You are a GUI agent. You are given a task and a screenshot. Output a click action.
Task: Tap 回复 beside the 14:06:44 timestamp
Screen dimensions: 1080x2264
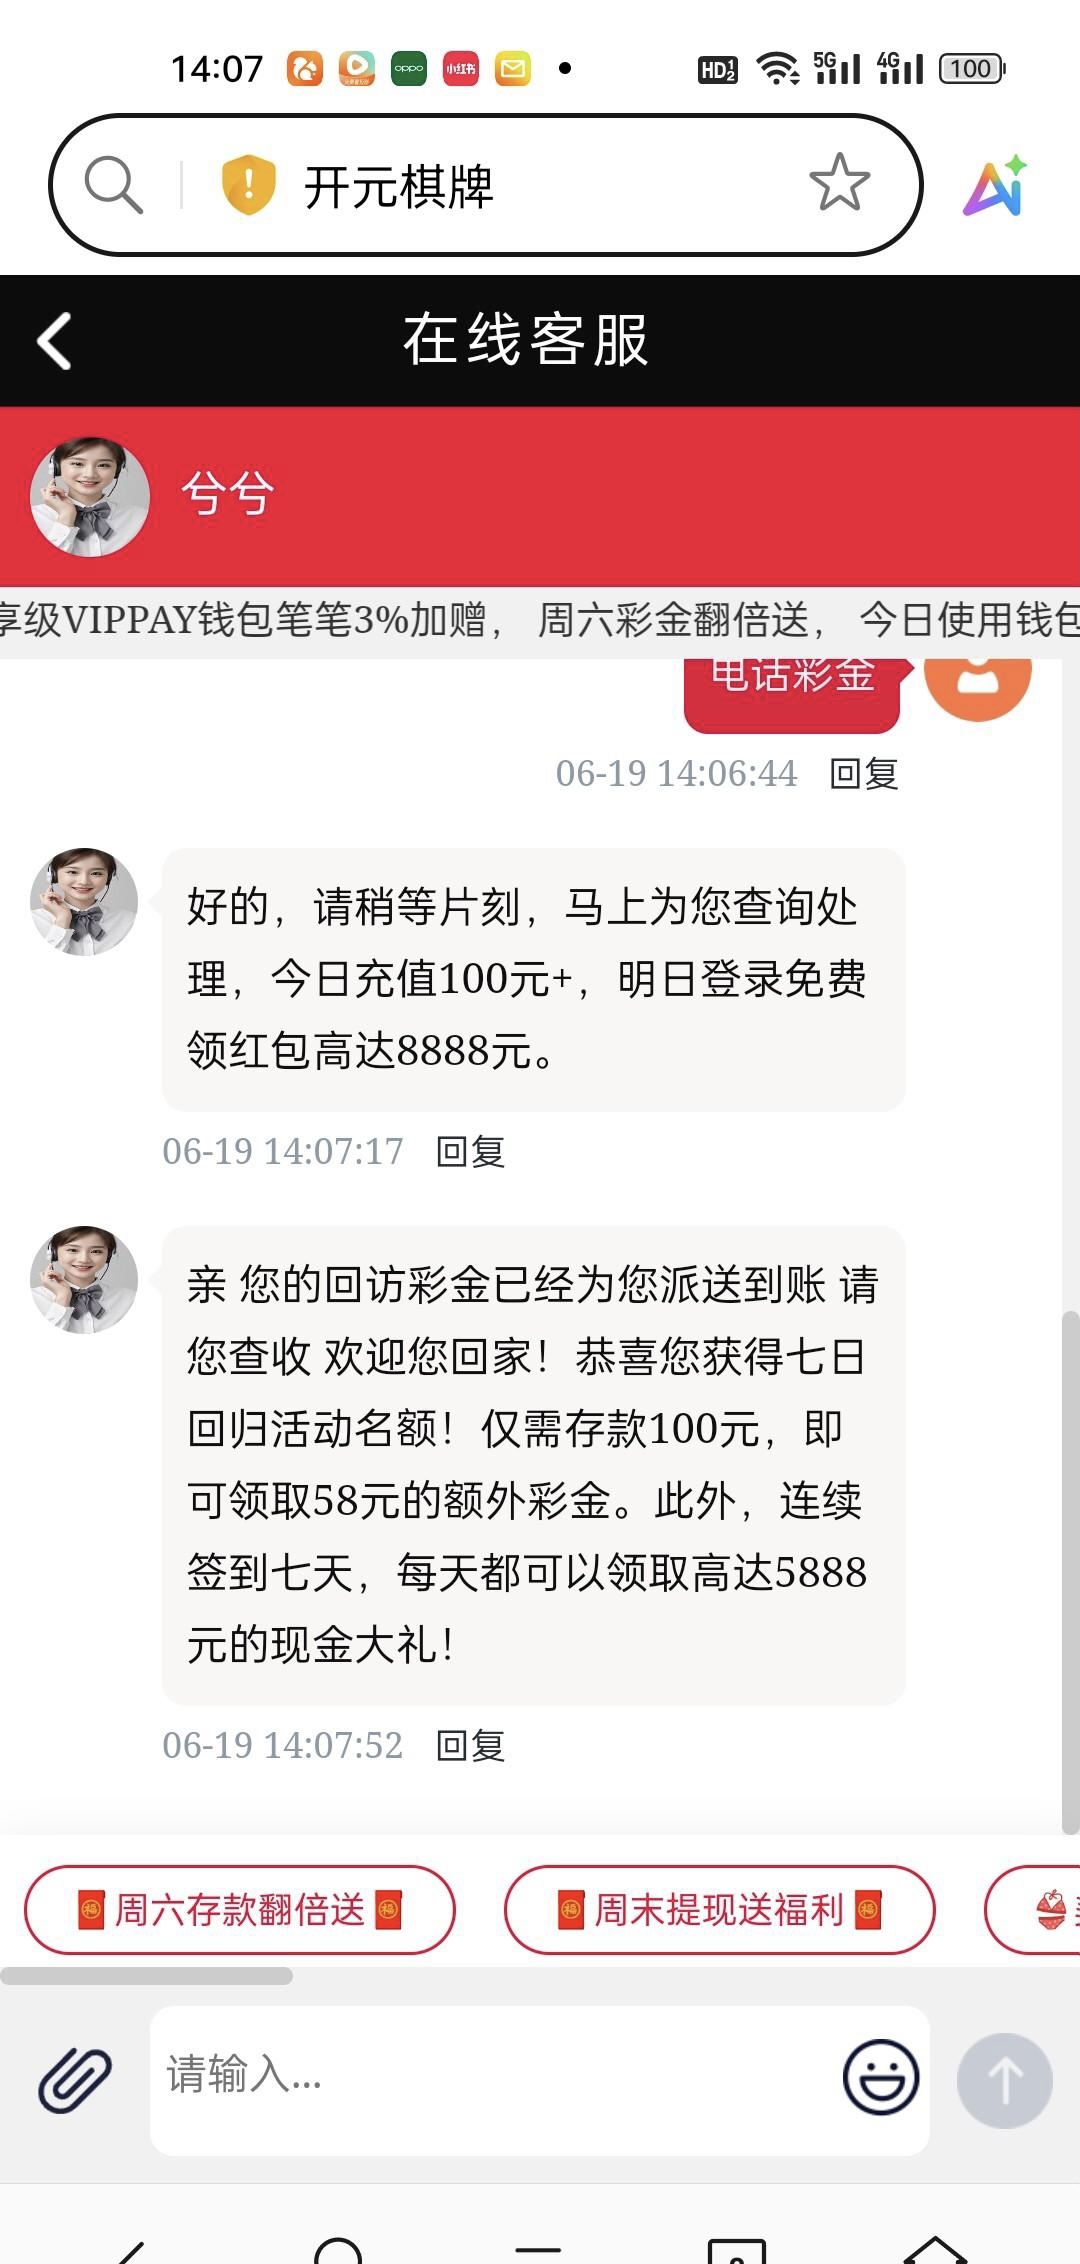[x=864, y=773]
